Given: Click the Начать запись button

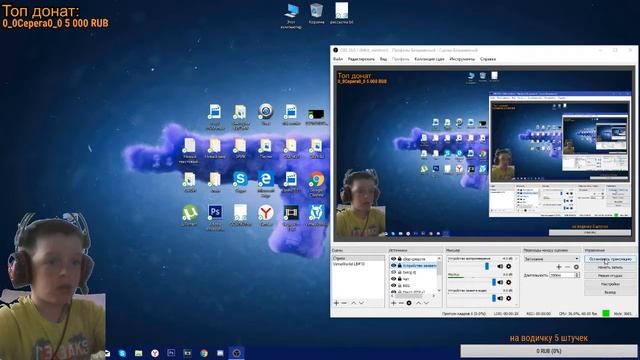Looking at the screenshot, I should coord(610,267).
